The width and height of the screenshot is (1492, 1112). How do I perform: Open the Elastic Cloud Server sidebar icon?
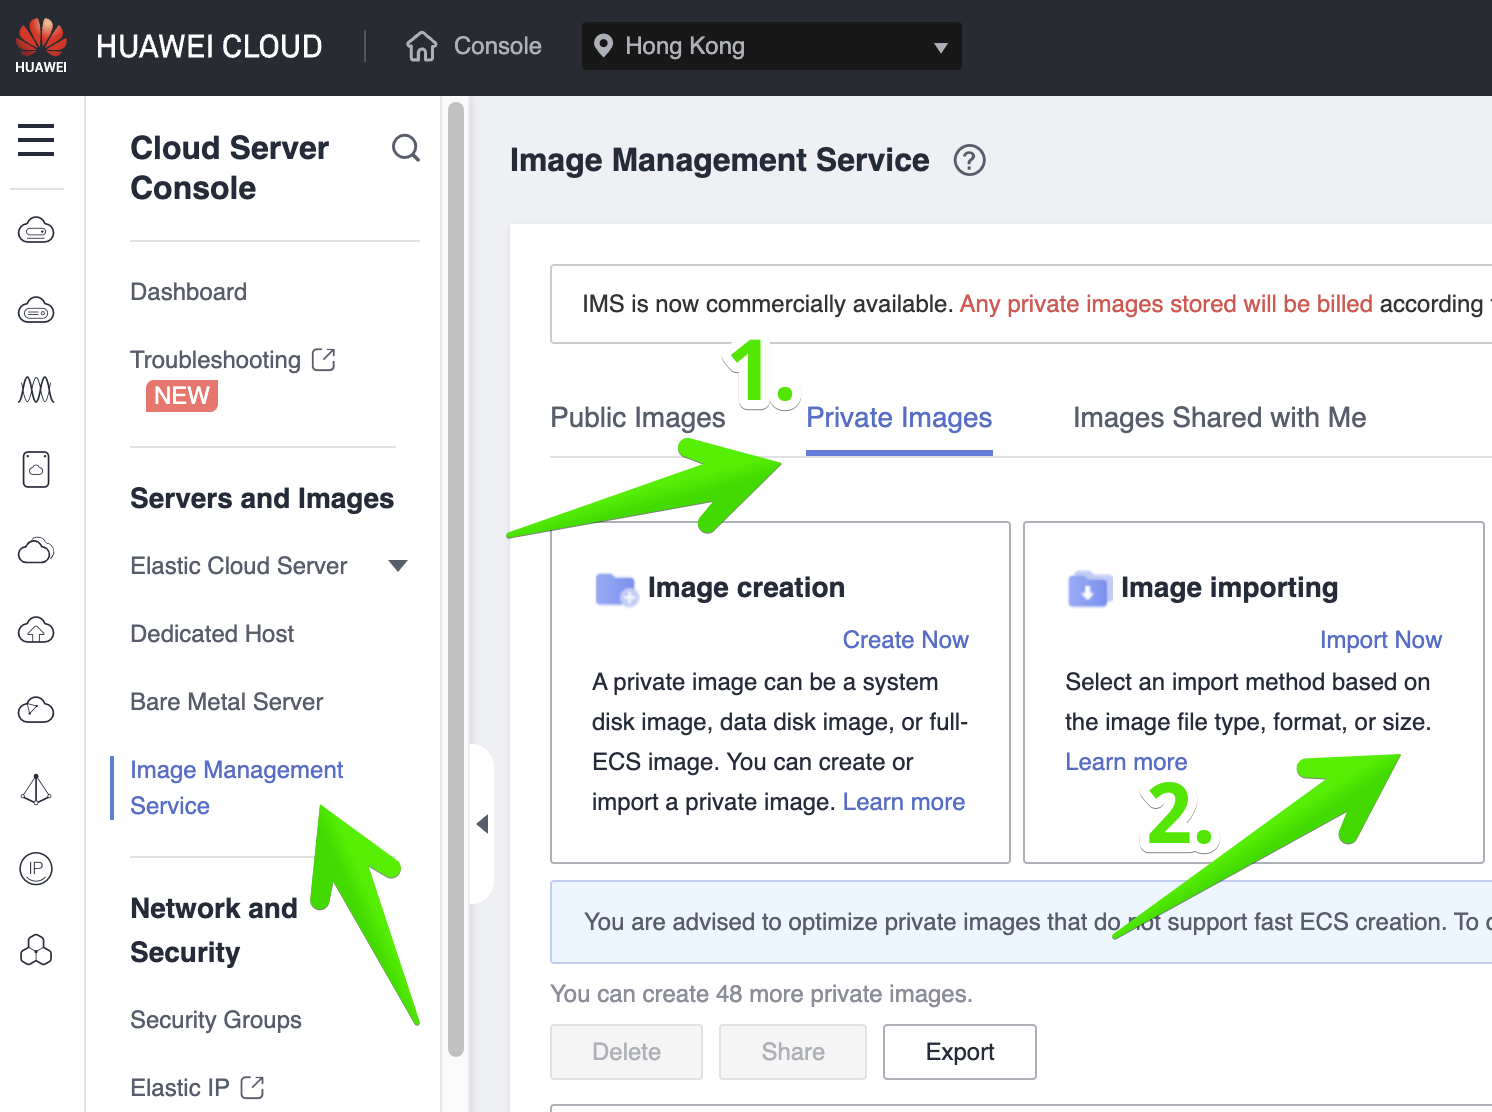pos(36,231)
